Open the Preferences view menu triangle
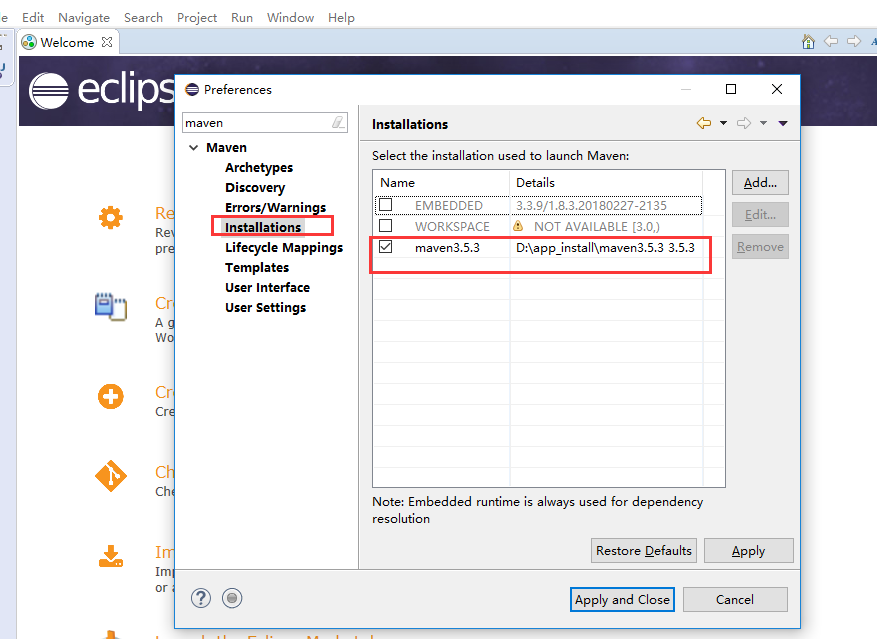The height and width of the screenshot is (639, 877). [x=783, y=123]
